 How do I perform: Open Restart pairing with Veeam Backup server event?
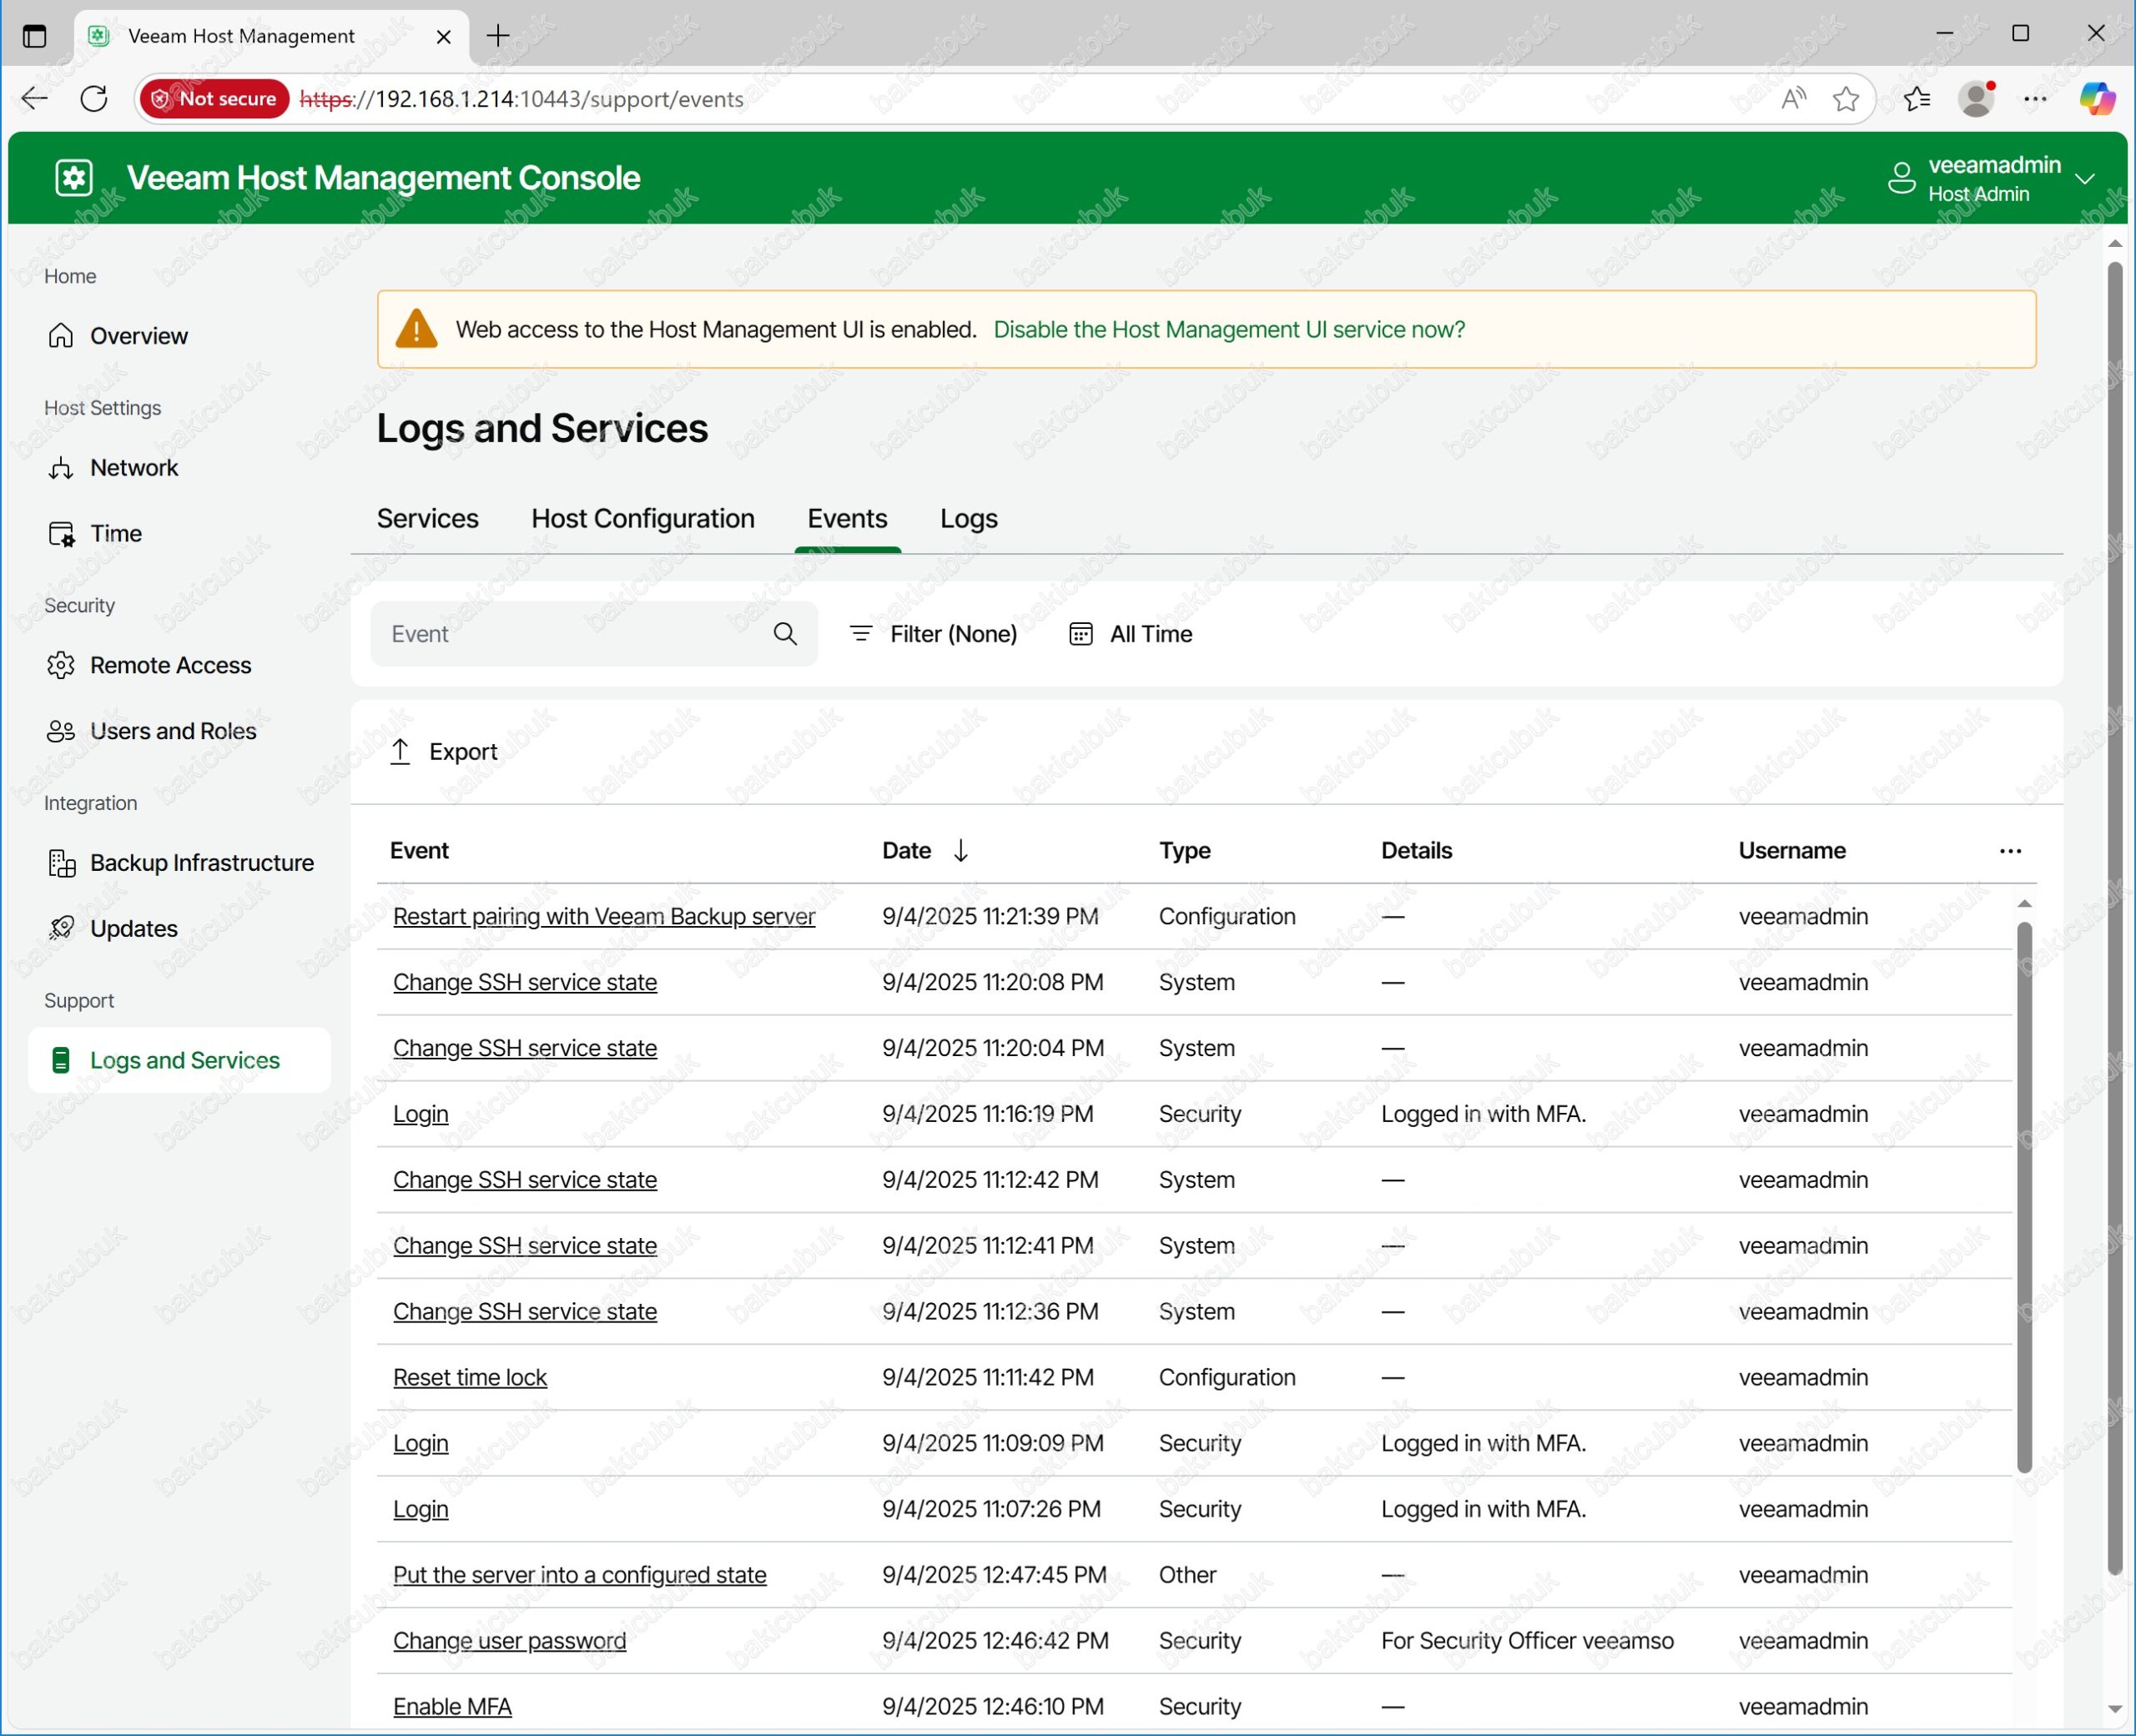604,916
